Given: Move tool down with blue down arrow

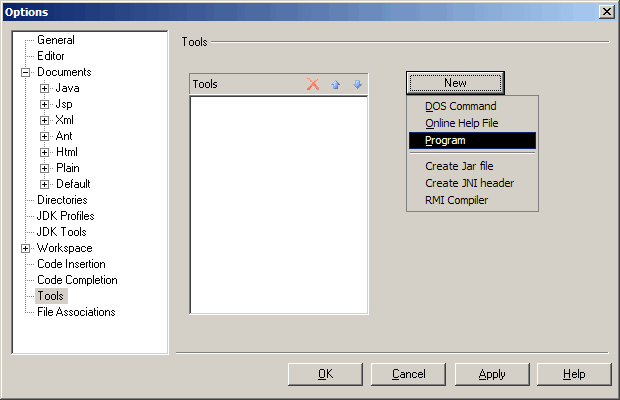Looking at the screenshot, I should 357,84.
